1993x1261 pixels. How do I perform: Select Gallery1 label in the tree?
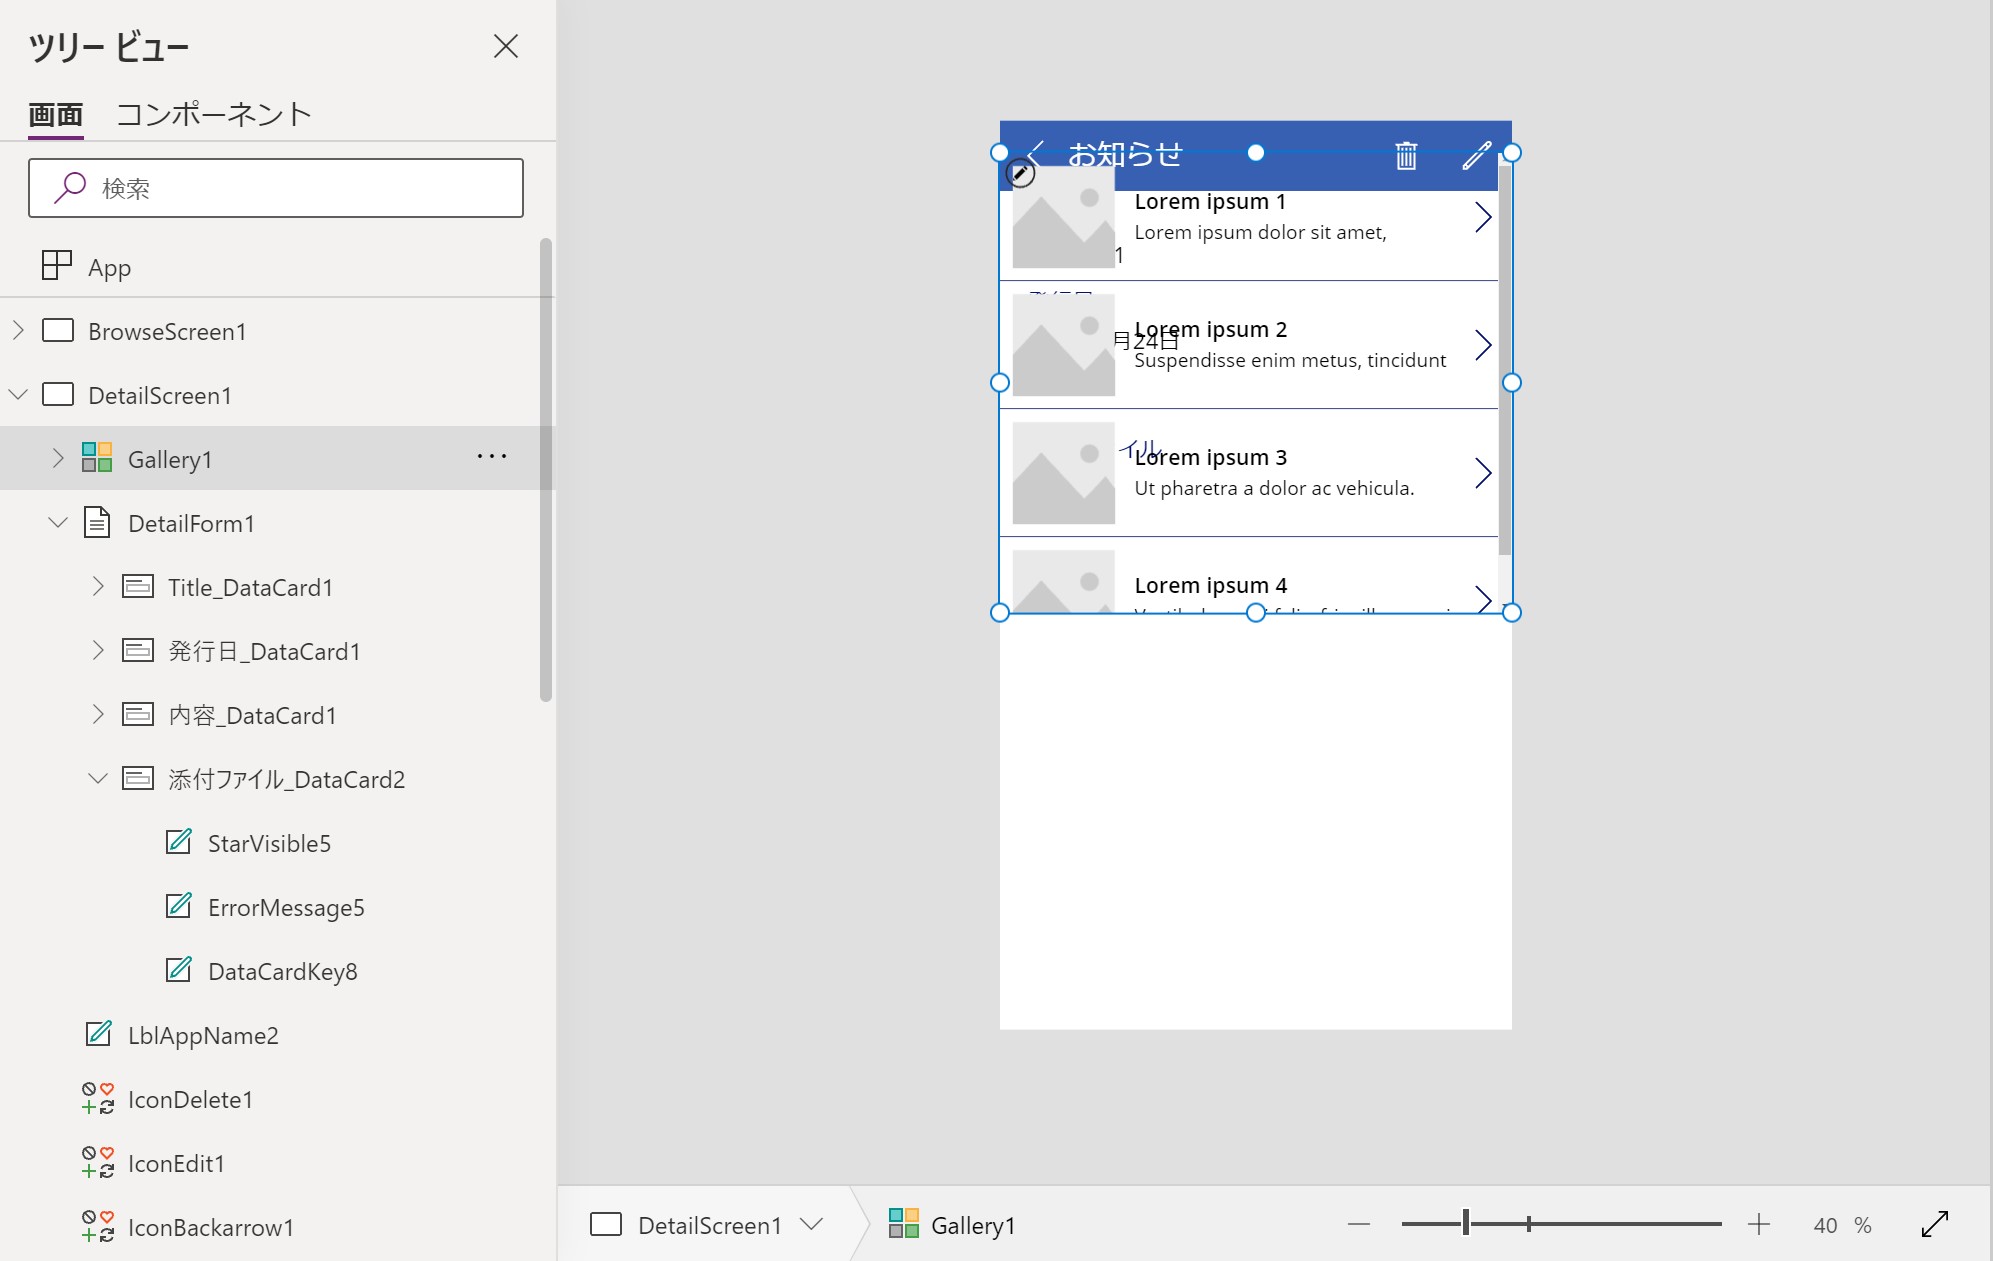click(x=170, y=460)
